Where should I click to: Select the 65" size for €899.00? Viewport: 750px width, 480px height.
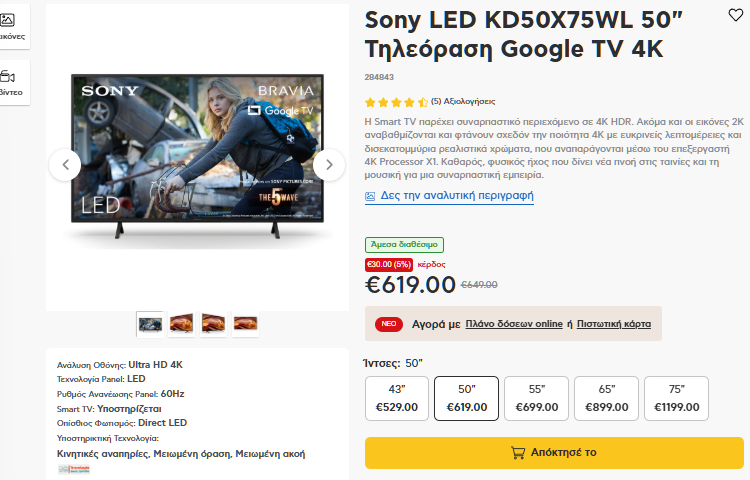(606, 398)
